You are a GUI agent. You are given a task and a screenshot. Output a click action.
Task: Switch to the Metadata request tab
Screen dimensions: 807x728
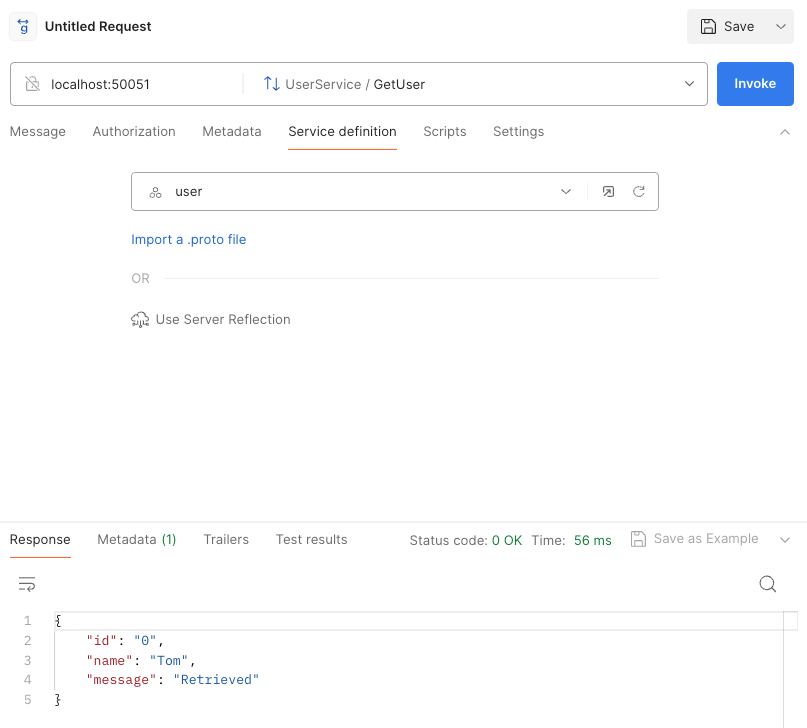[231, 131]
